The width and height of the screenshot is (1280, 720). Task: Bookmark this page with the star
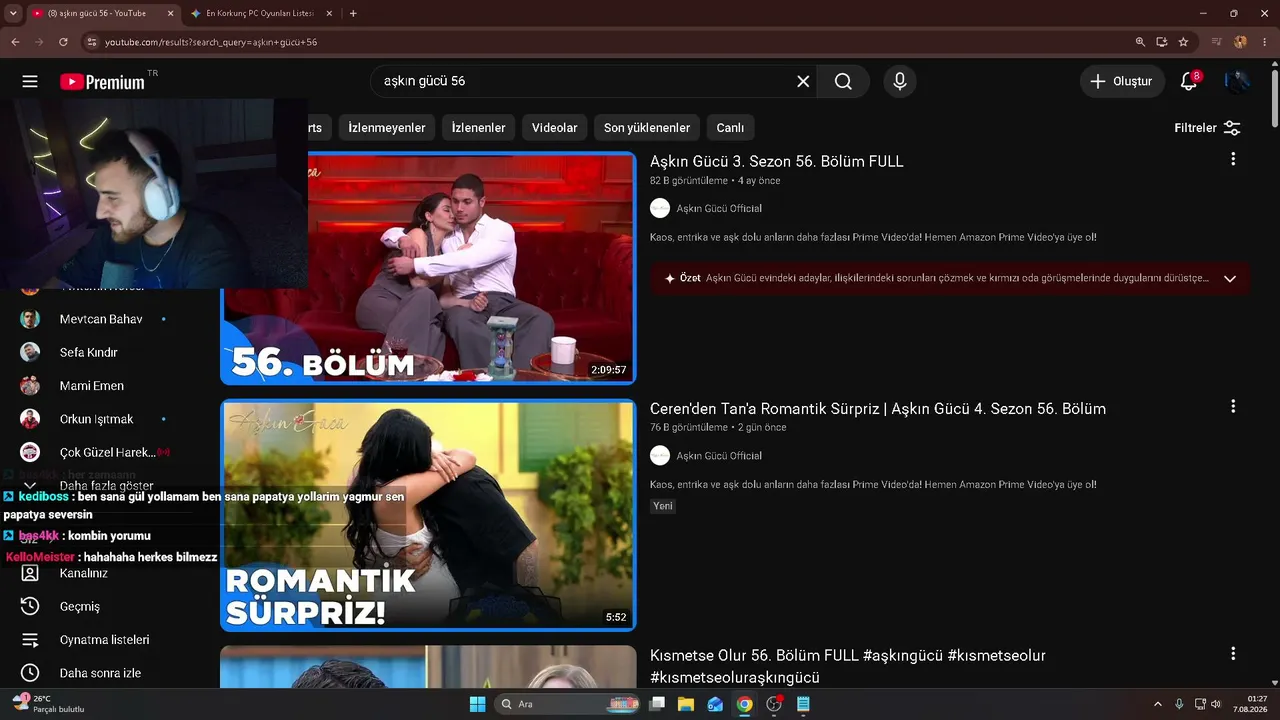pyautogui.click(x=1184, y=42)
